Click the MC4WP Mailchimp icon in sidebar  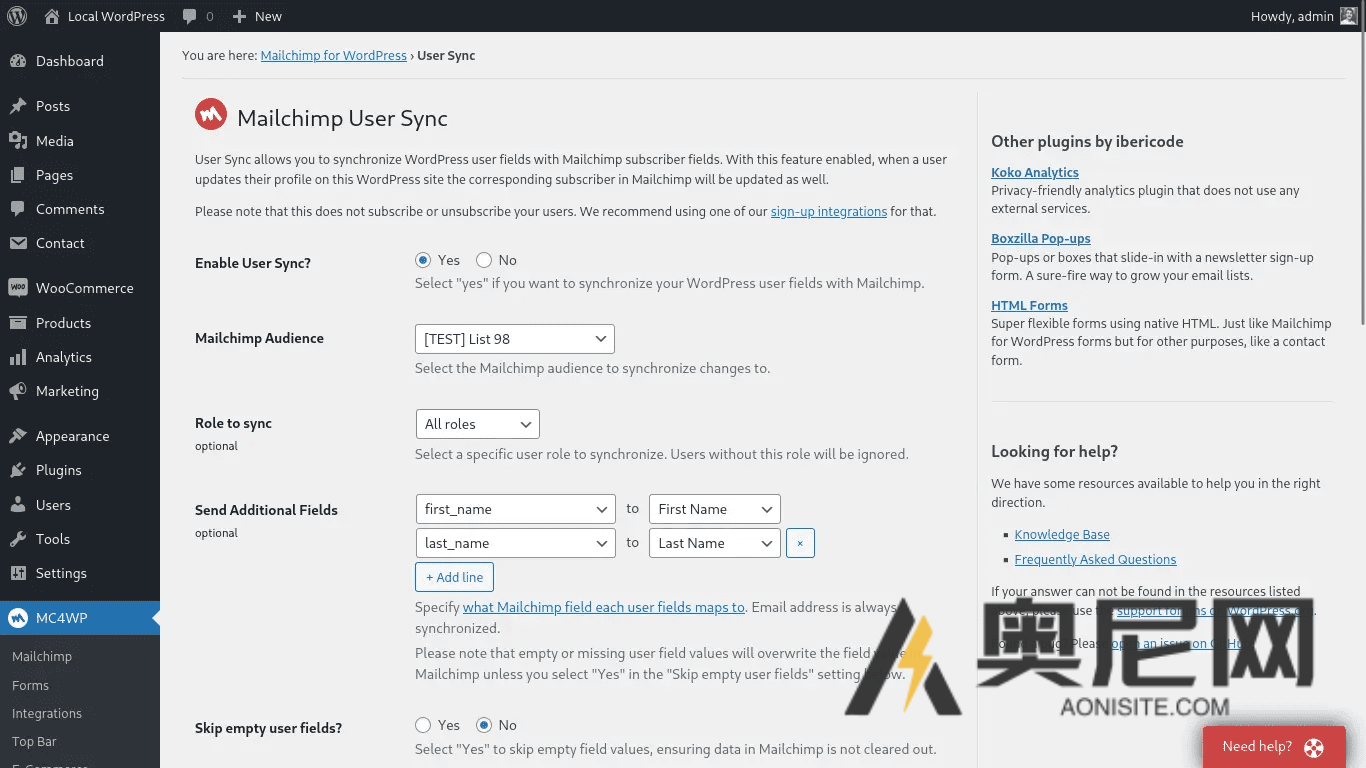point(18,618)
